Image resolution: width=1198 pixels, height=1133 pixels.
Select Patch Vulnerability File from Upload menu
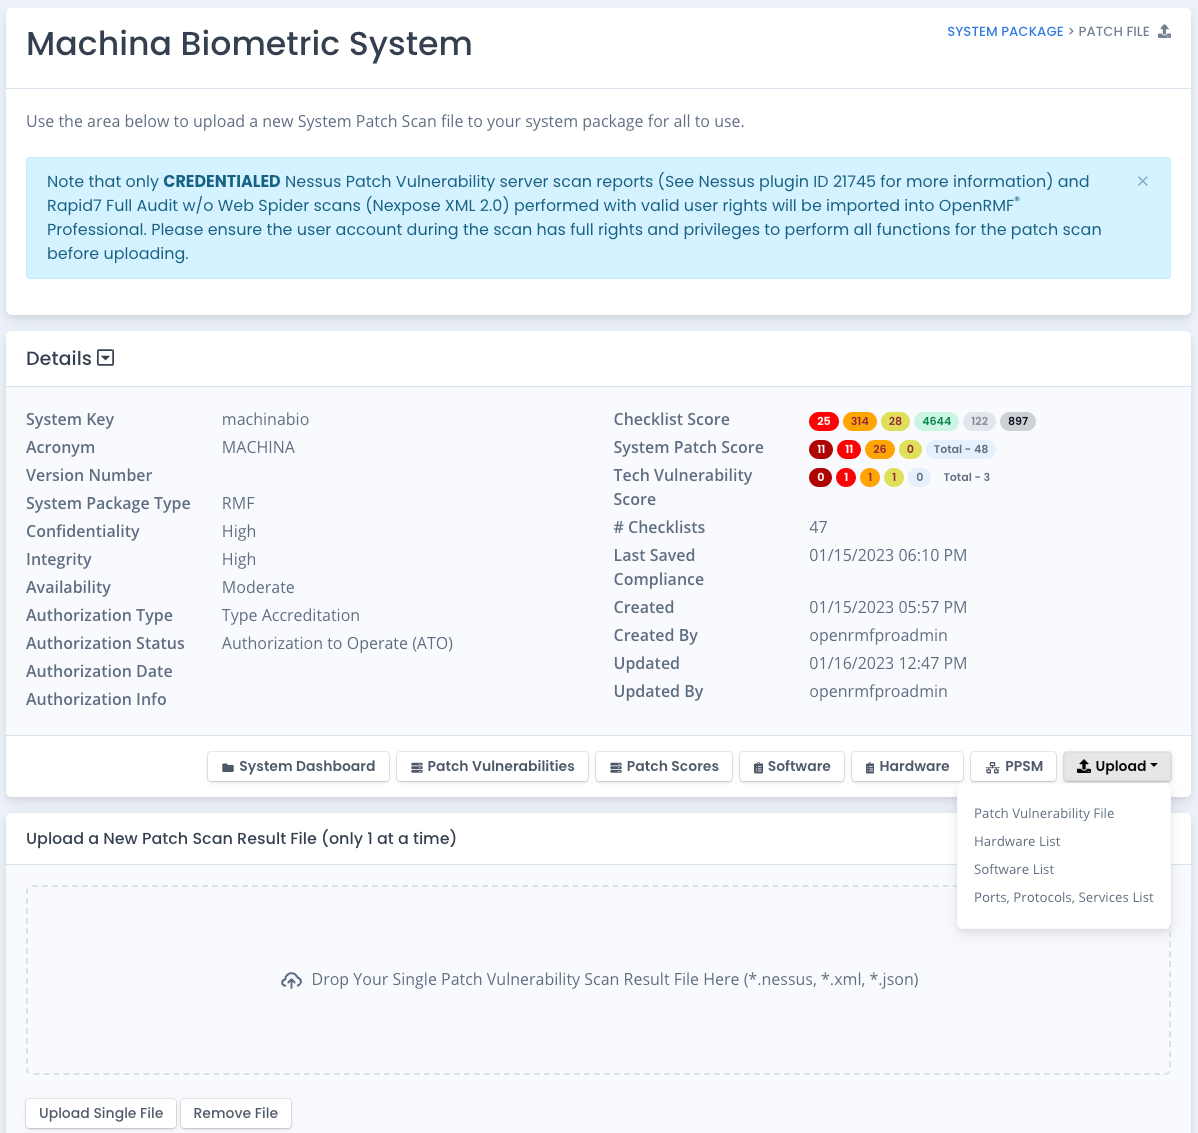tap(1044, 813)
